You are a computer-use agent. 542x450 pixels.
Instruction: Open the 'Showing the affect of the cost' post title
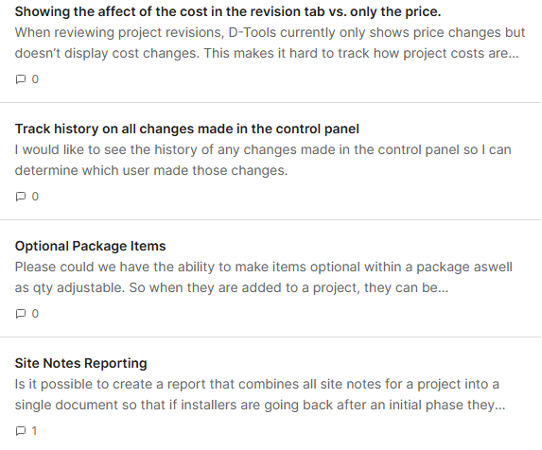[x=228, y=12]
